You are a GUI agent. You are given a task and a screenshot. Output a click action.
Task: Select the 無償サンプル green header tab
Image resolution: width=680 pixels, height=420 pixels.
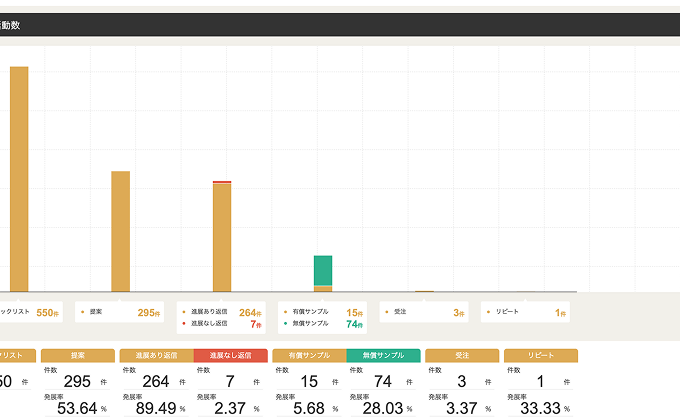(x=383, y=355)
